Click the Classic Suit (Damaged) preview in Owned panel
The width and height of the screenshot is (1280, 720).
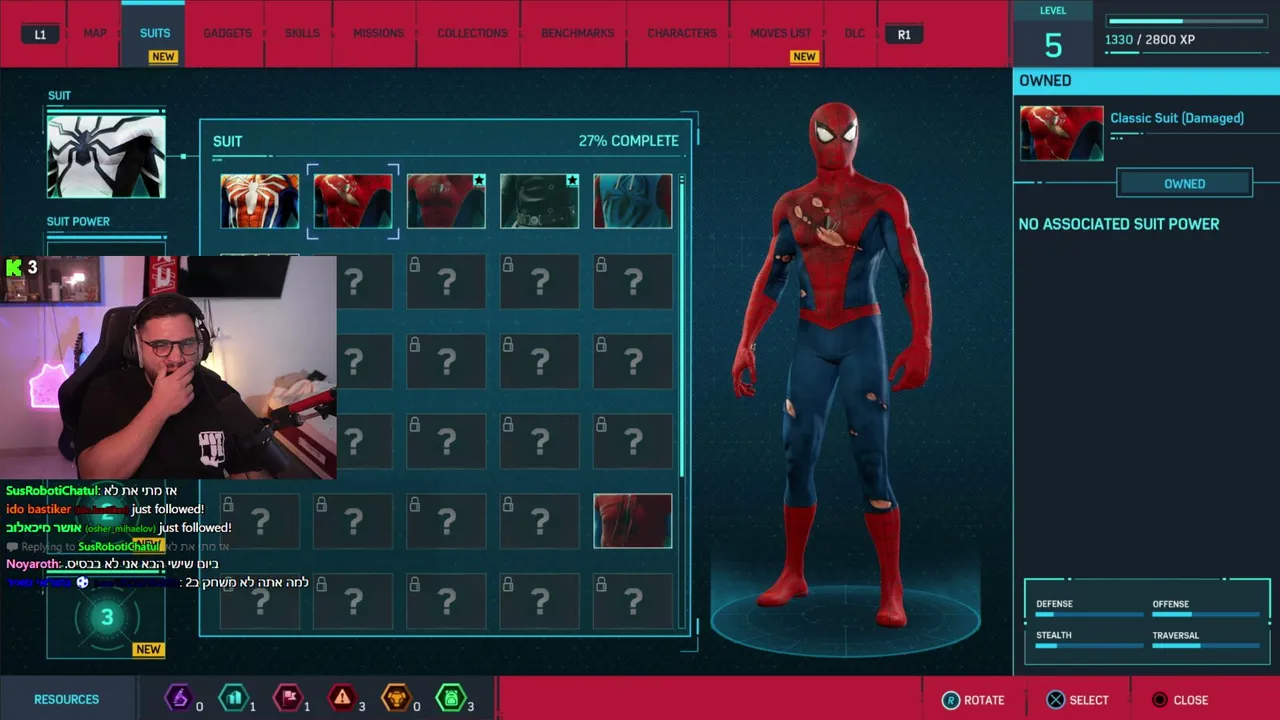click(1062, 133)
